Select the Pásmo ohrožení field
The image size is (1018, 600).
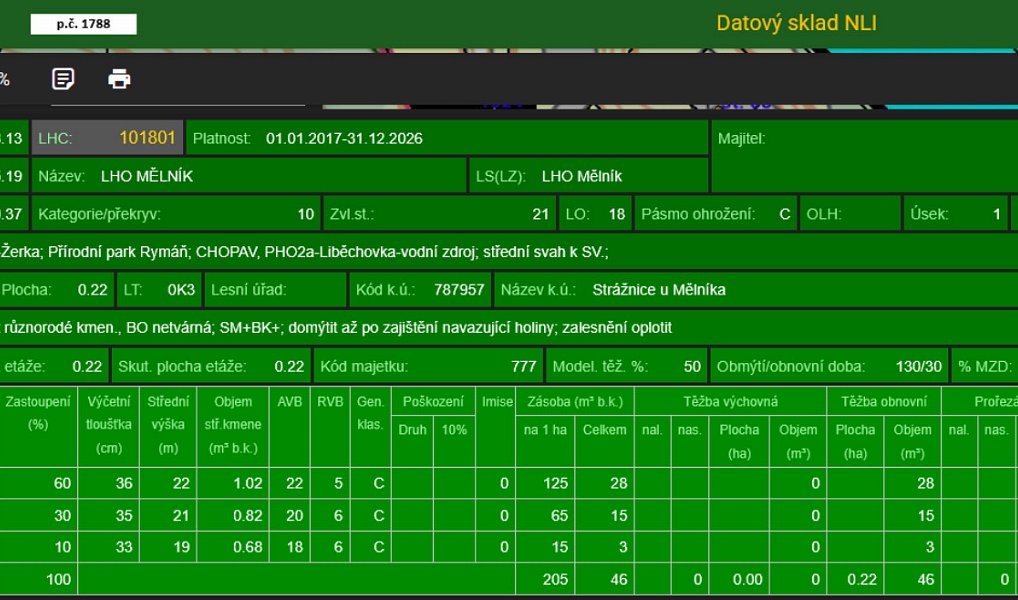pos(716,214)
